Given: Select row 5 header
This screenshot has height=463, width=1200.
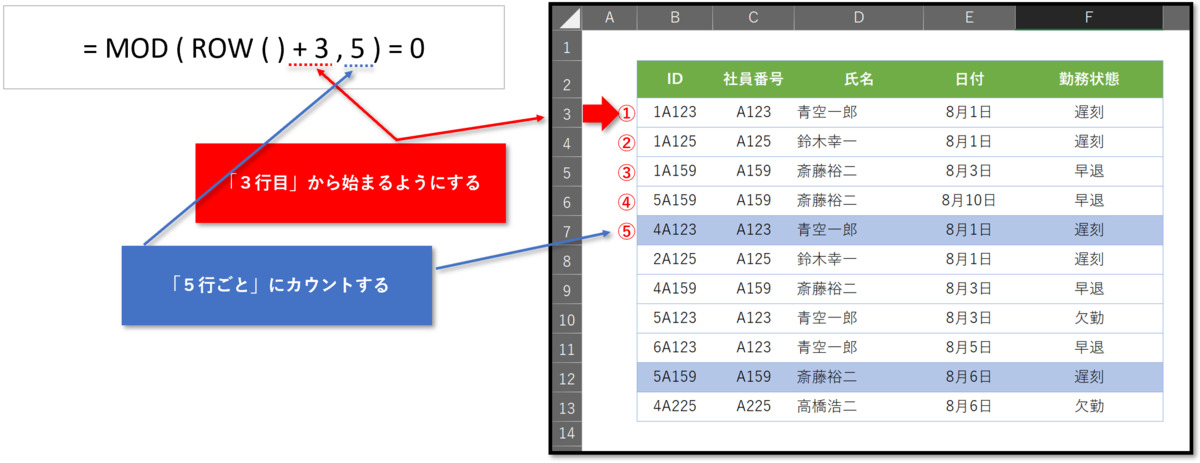Looking at the screenshot, I should coord(566,172).
